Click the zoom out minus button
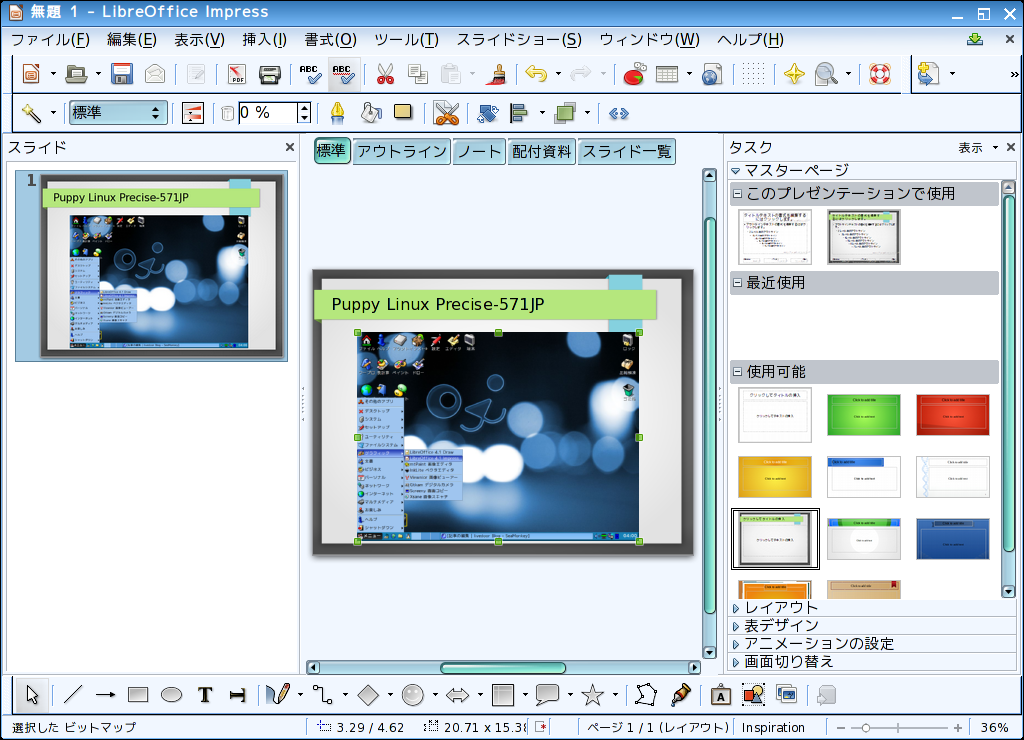The width and height of the screenshot is (1024, 740). click(840, 728)
